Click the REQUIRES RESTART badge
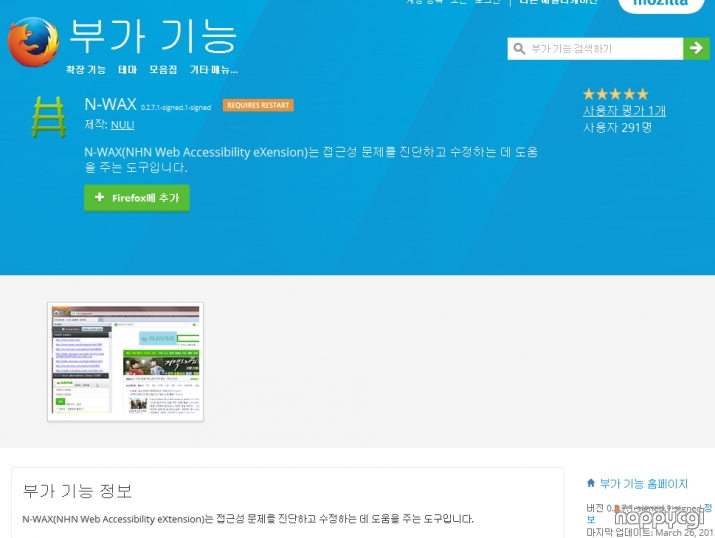This screenshot has width=715, height=538. pos(258,105)
